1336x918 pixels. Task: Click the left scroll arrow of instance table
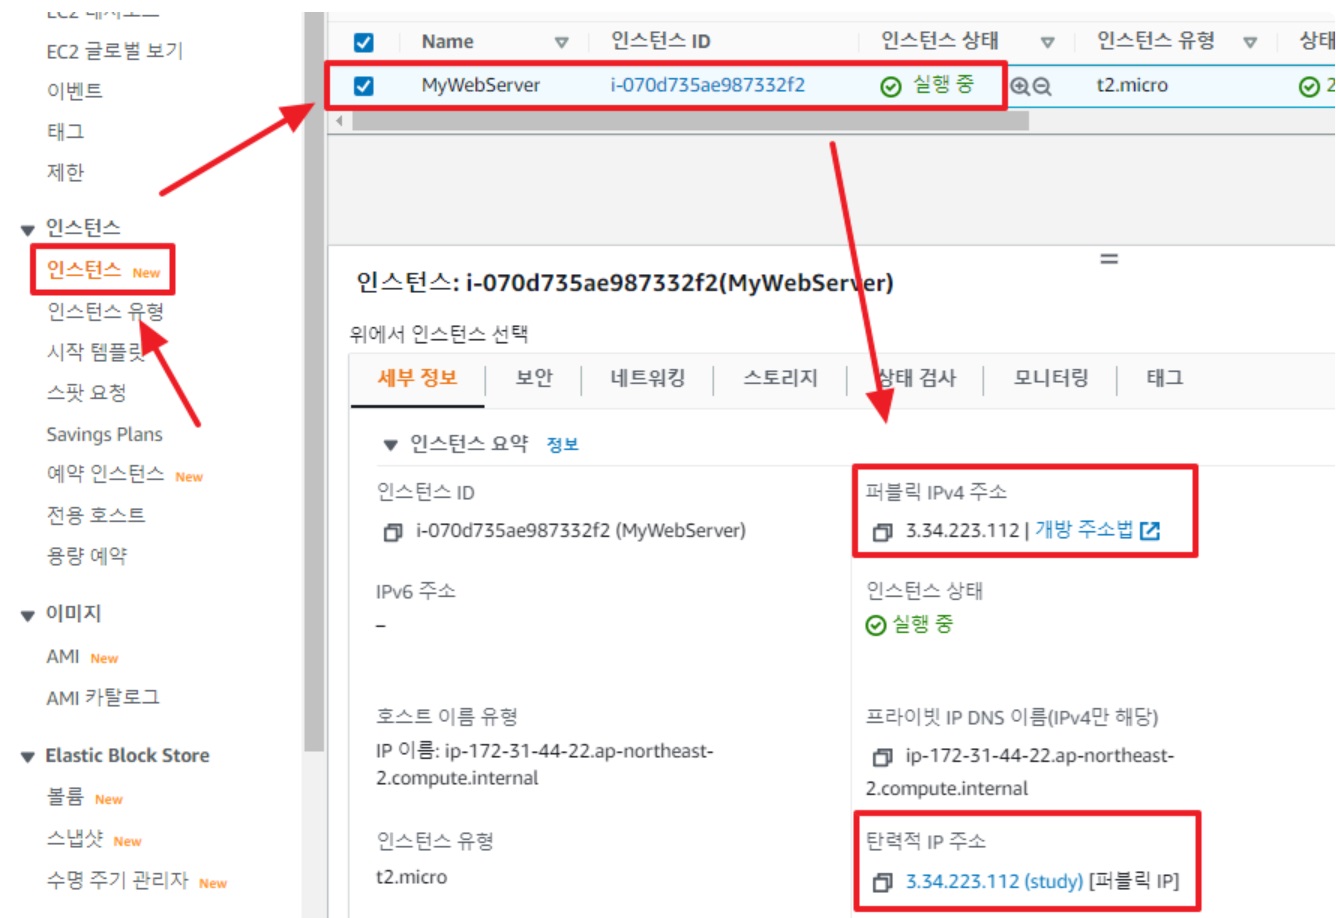(x=339, y=121)
